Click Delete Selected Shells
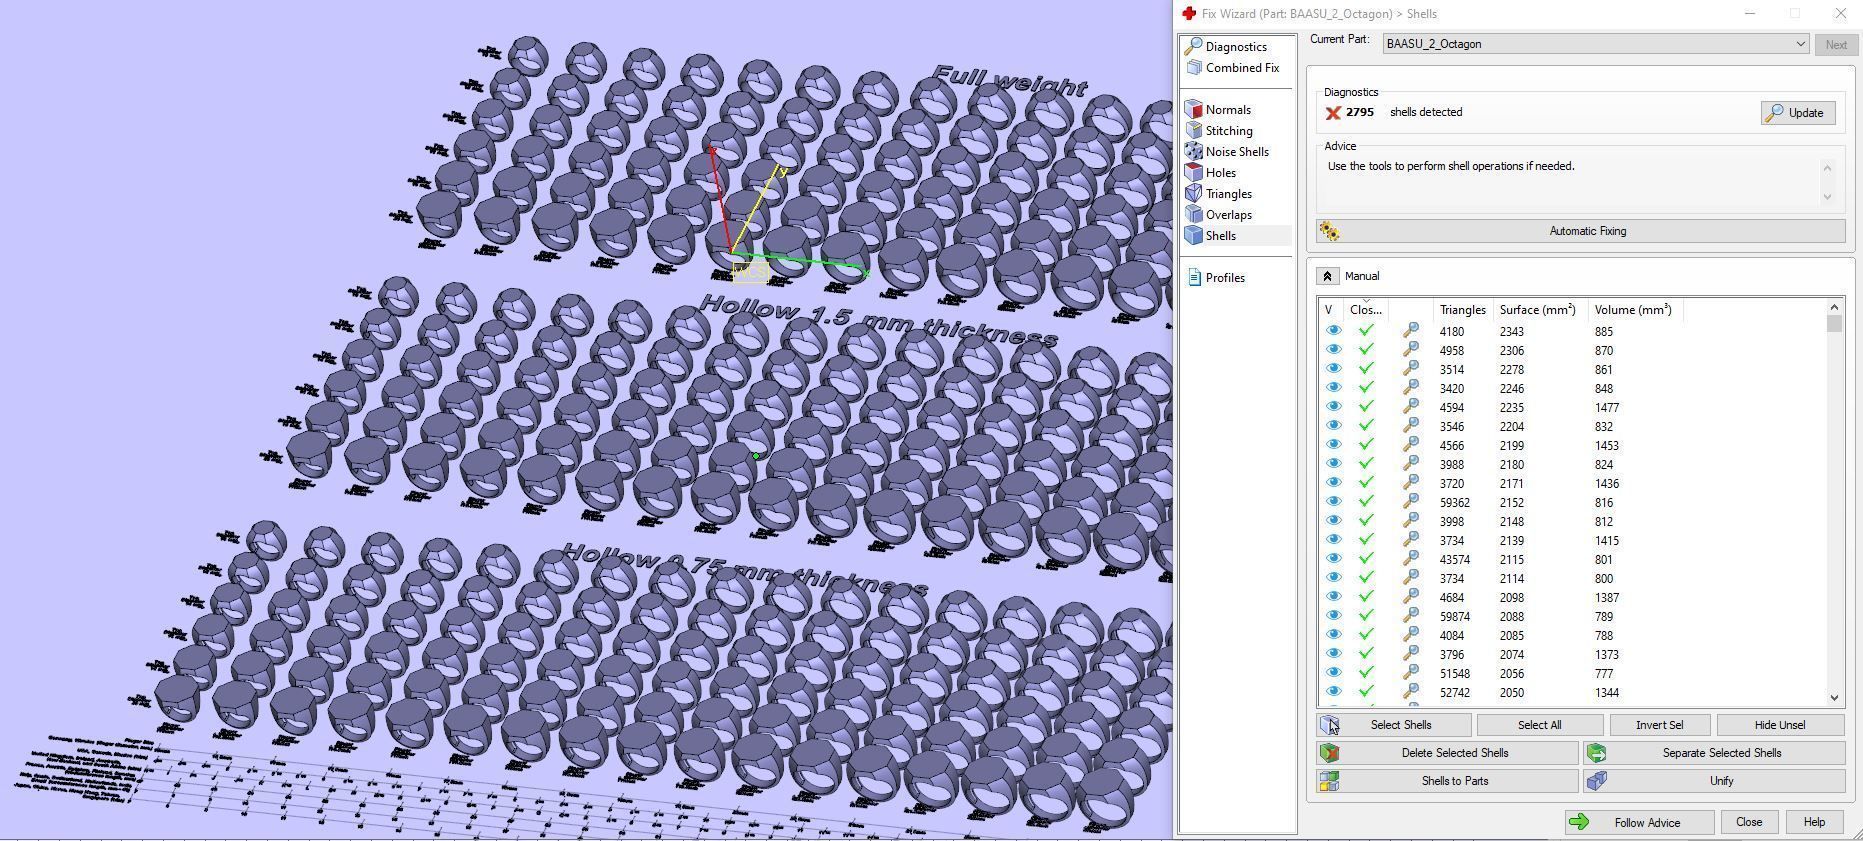The width and height of the screenshot is (1863, 841). pos(1448,753)
